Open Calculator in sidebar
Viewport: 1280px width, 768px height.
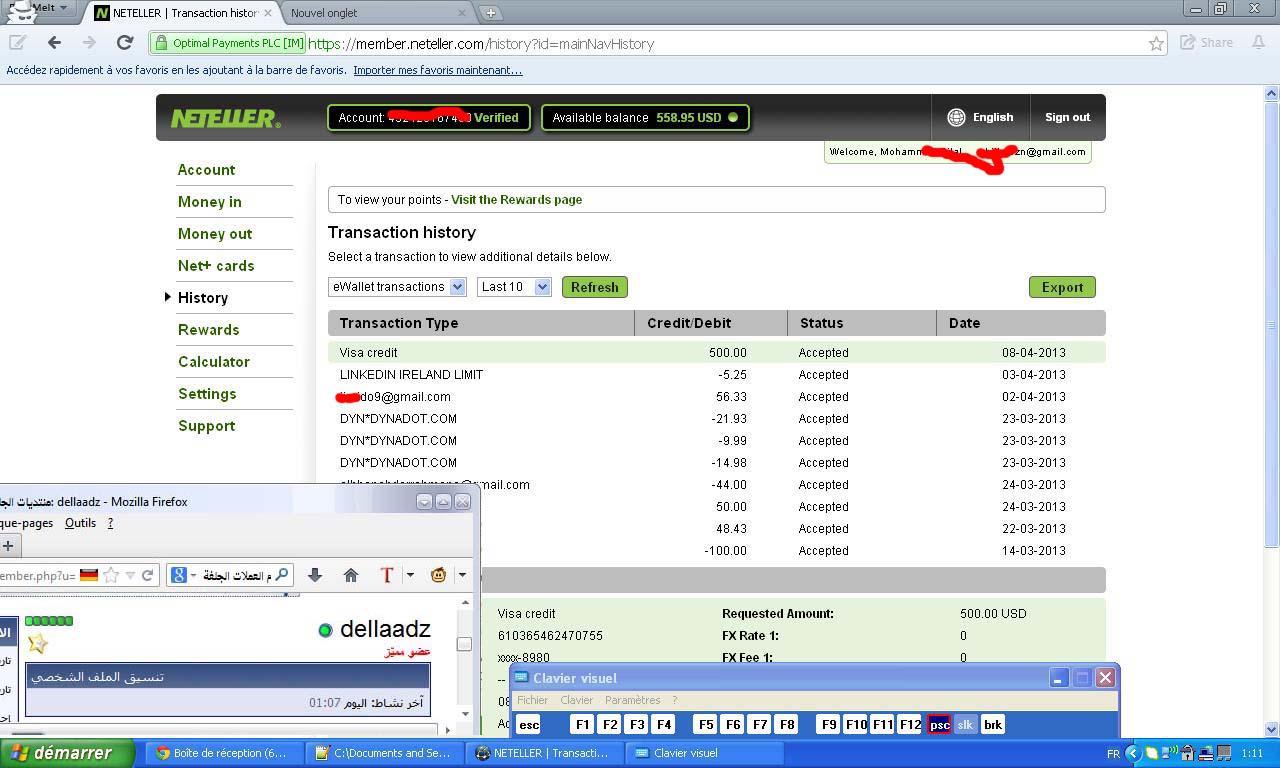click(x=214, y=362)
